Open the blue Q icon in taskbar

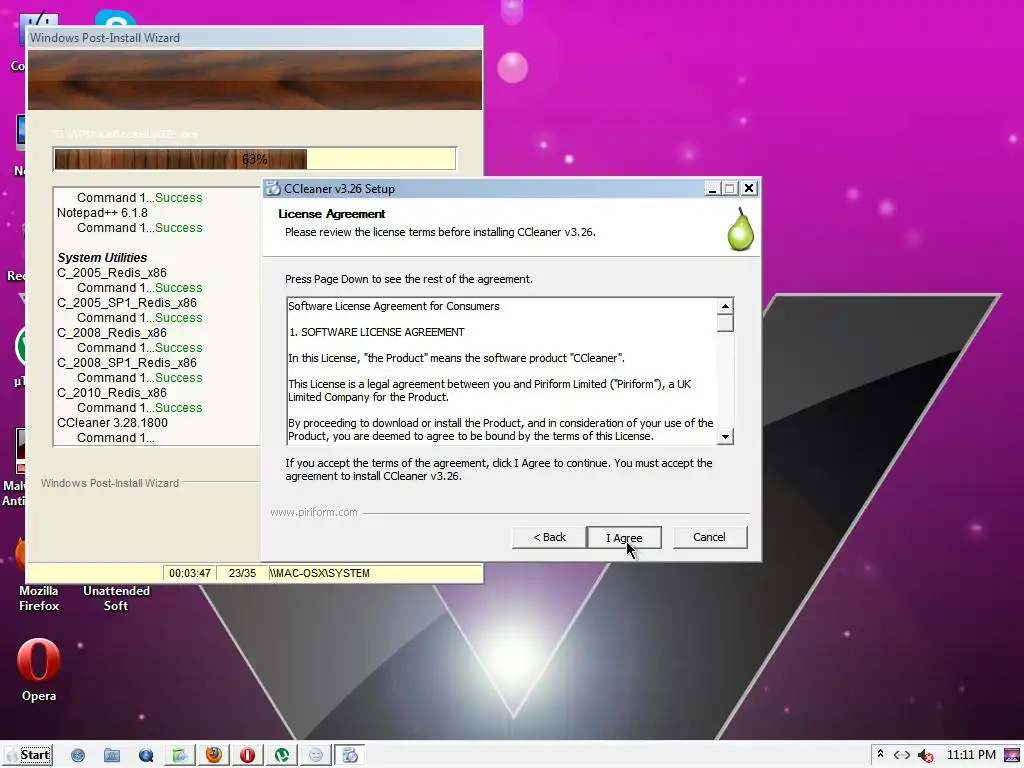[x=146, y=756]
